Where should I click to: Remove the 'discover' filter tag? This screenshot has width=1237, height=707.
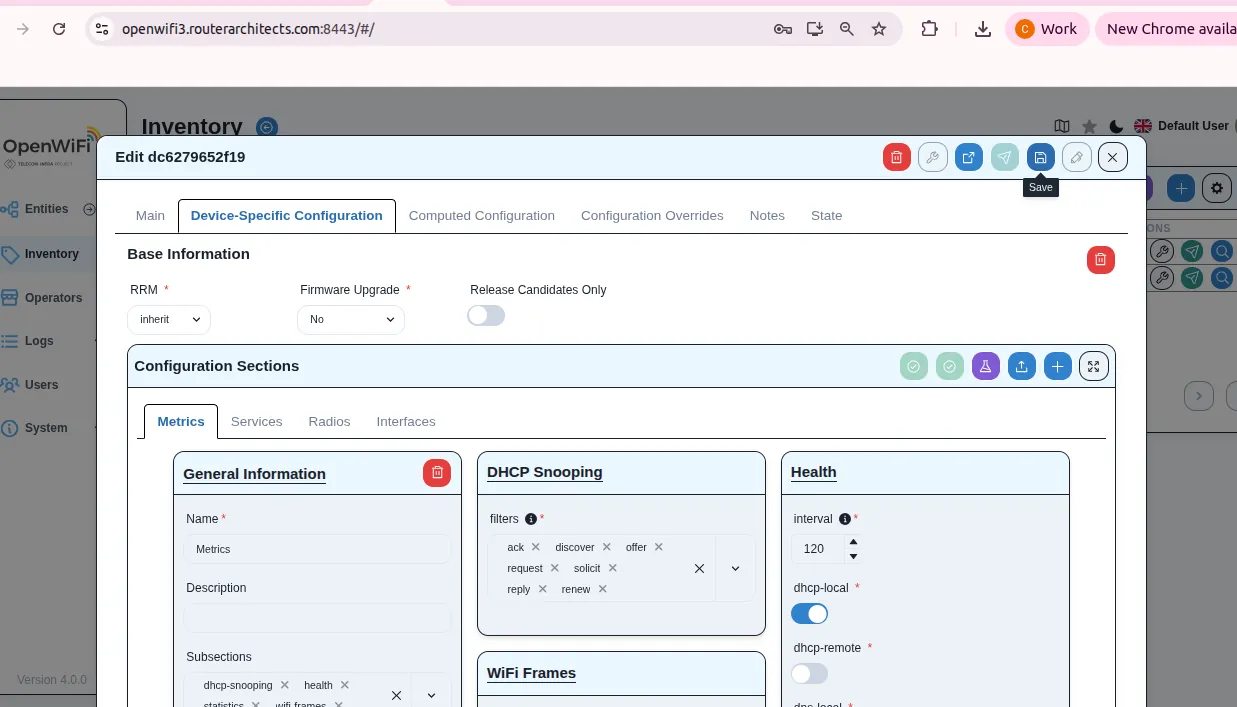(606, 547)
